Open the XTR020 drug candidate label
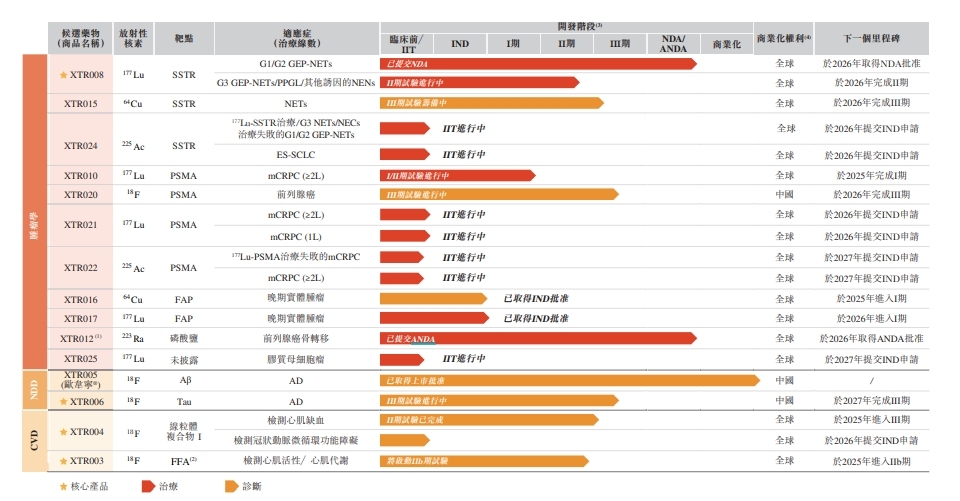This screenshot has height=501, width=960. pos(81,194)
